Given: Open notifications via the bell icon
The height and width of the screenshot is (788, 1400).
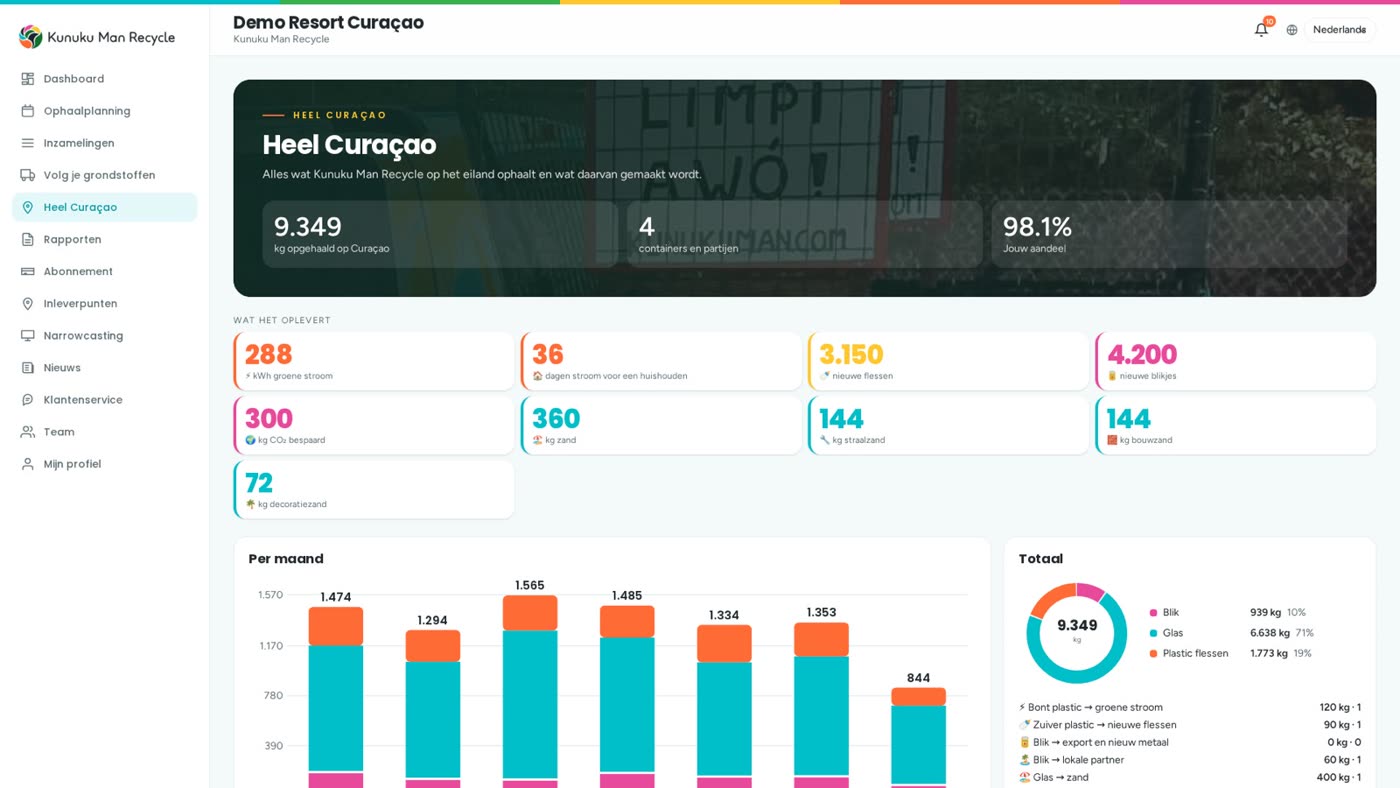Looking at the screenshot, I should [1261, 29].
